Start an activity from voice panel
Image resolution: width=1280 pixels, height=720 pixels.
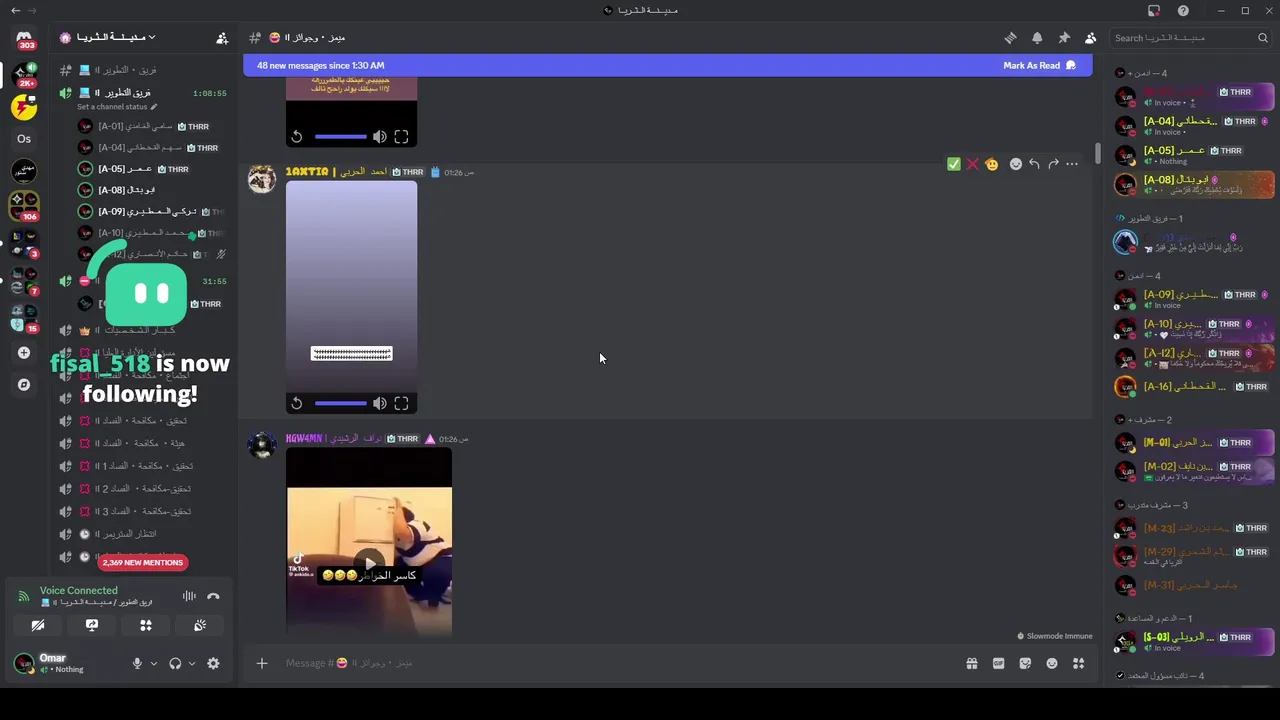[146, 625]
